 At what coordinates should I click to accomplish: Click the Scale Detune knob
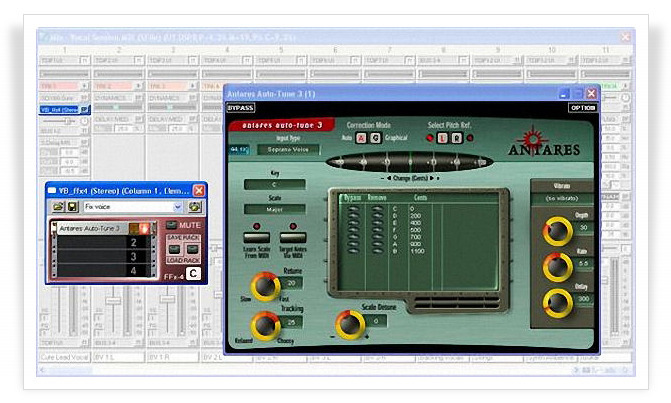pos(350,325)
